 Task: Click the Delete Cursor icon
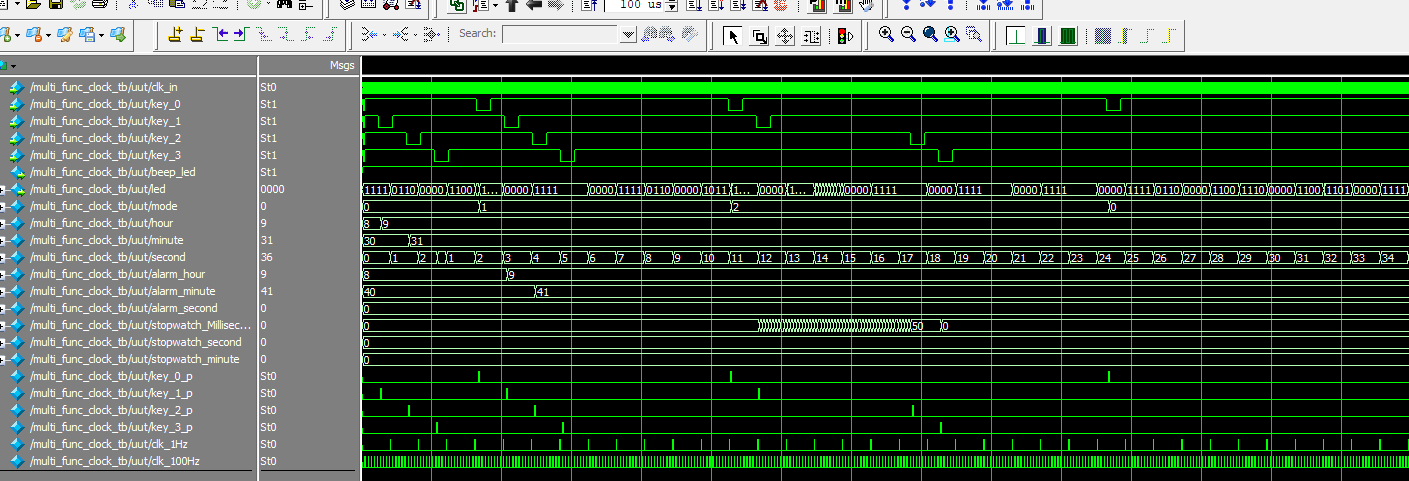pos(197,35)
